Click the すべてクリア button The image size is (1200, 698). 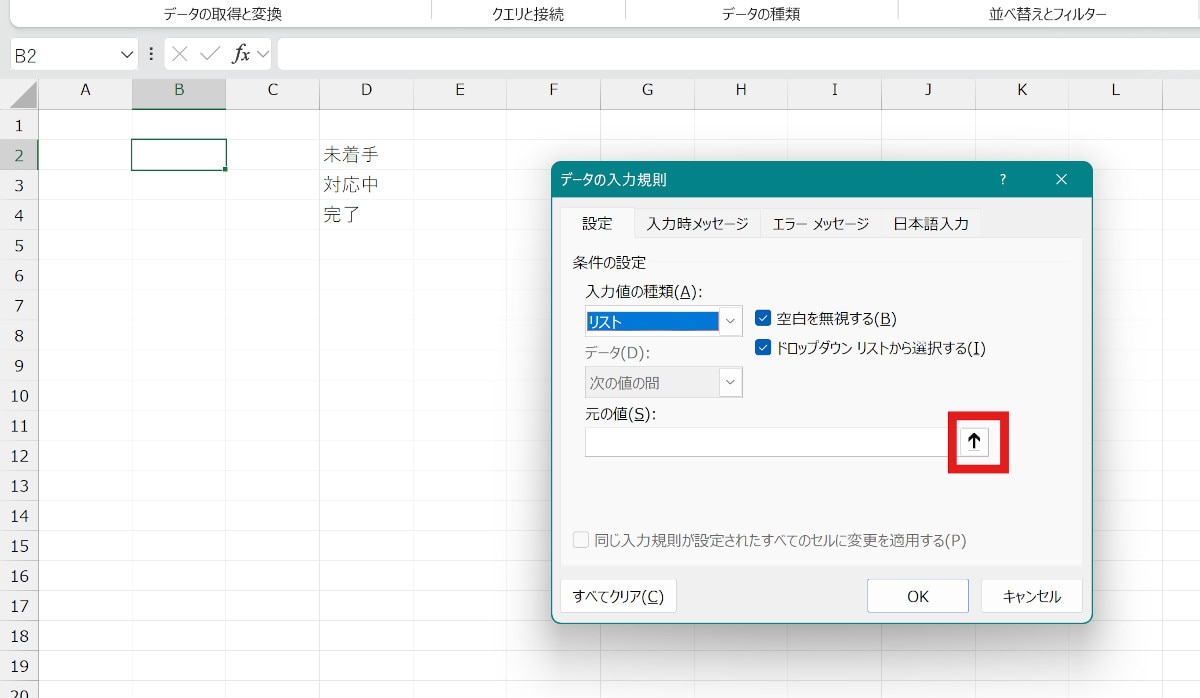click(618, 596)
